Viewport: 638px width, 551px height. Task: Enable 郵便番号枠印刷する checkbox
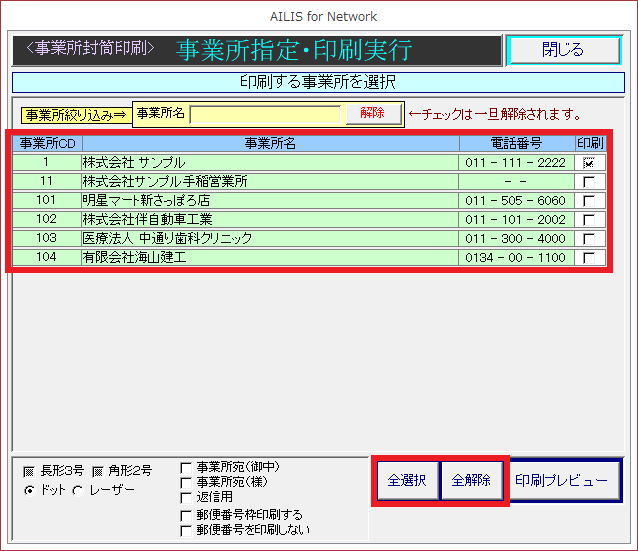point(186,515)
